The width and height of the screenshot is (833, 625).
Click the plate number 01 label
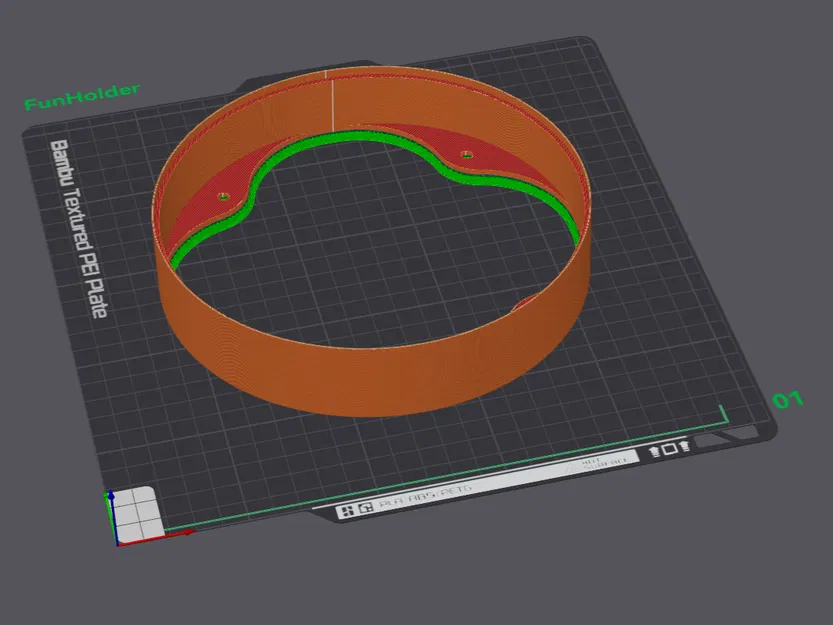[x=787, y=400]
